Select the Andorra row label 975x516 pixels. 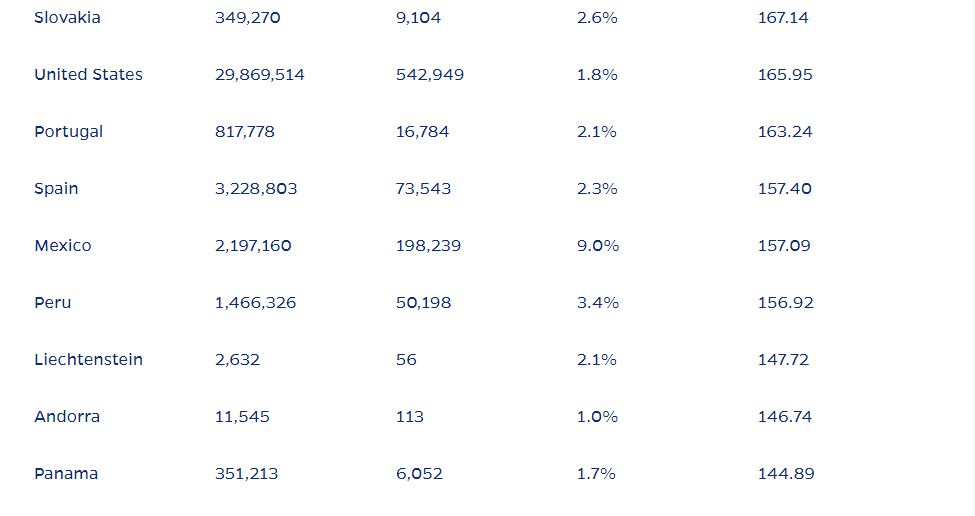(67, 417)
